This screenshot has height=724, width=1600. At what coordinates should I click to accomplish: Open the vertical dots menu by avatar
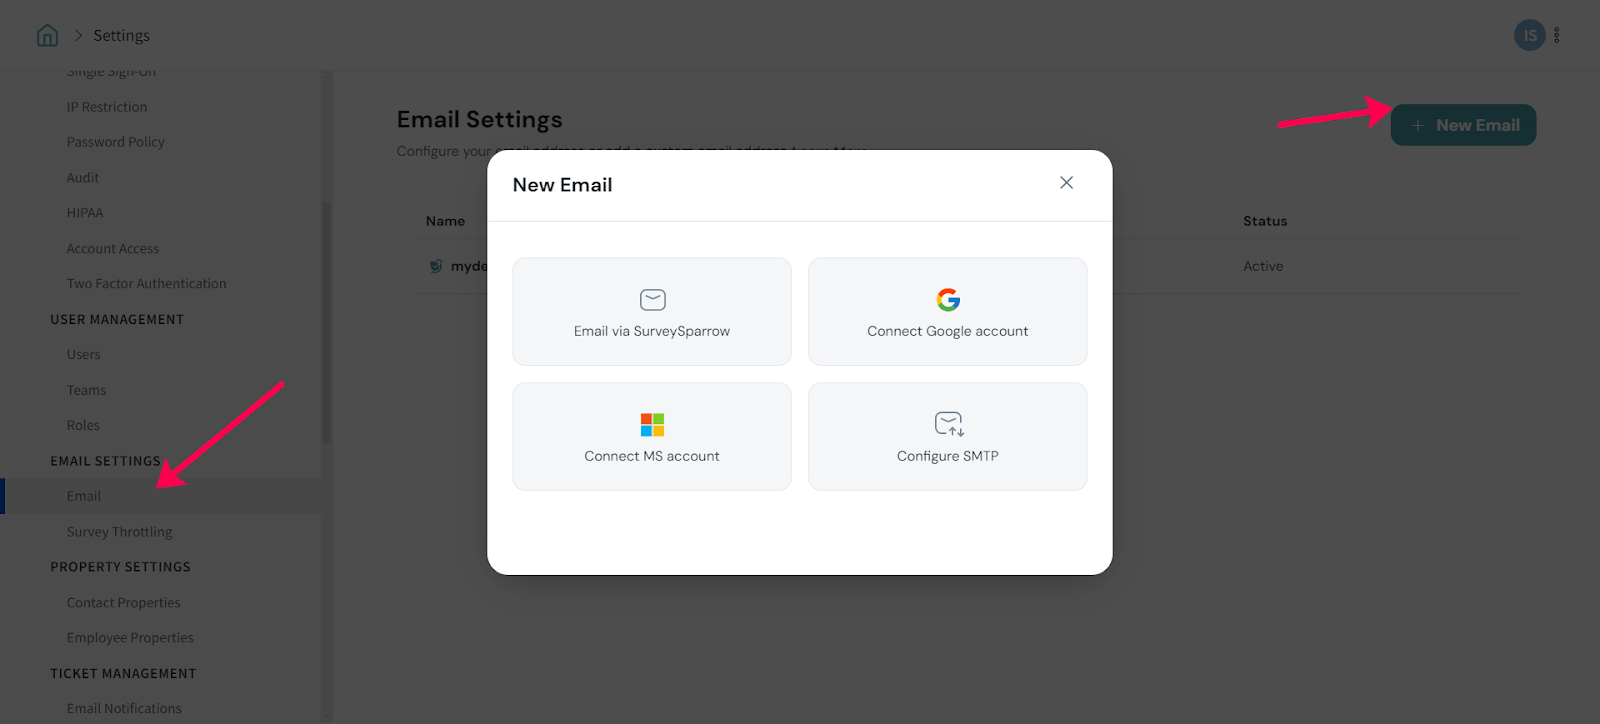point(1556,36)
